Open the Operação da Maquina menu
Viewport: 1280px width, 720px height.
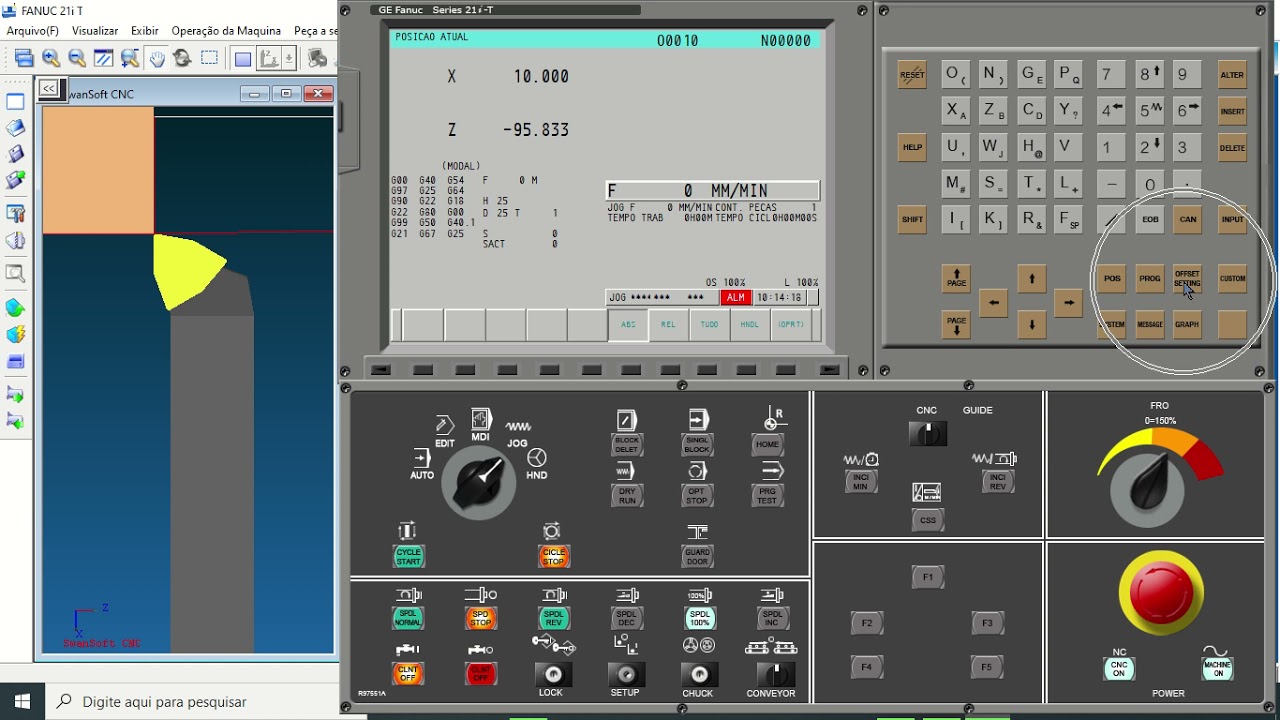(226, 31)
